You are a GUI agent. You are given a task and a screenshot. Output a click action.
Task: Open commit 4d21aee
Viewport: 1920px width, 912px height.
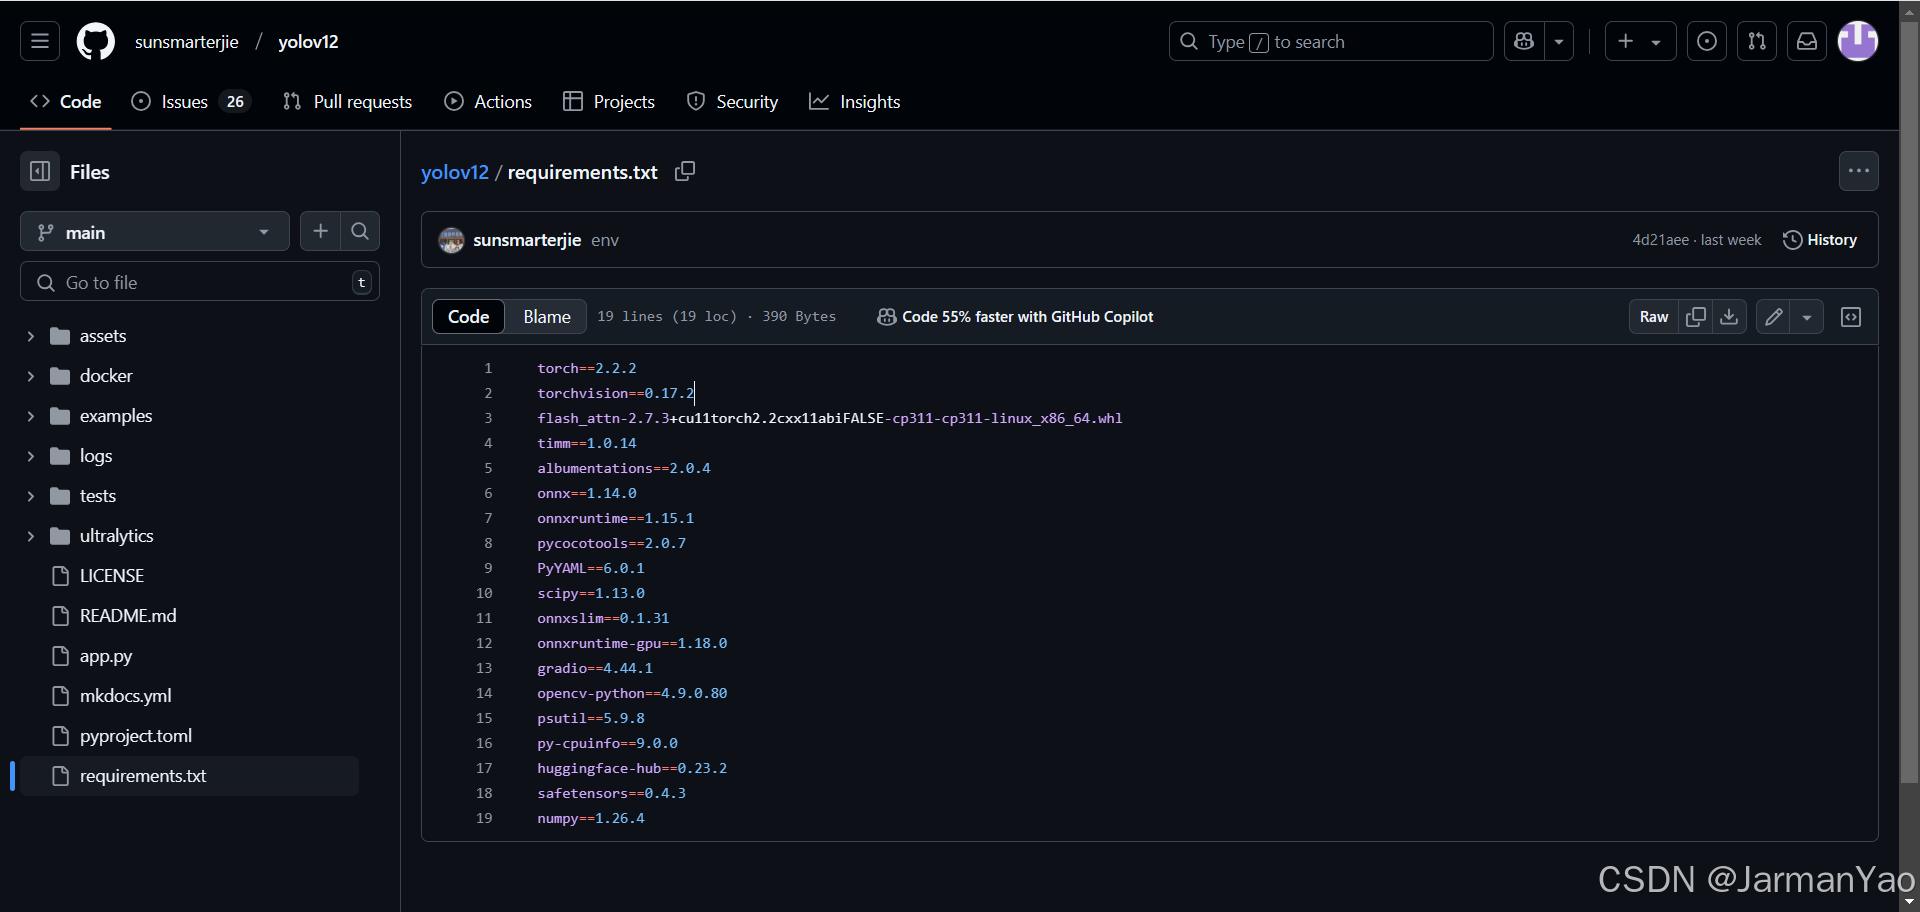pyautogui.click(x=1660, y=240)
